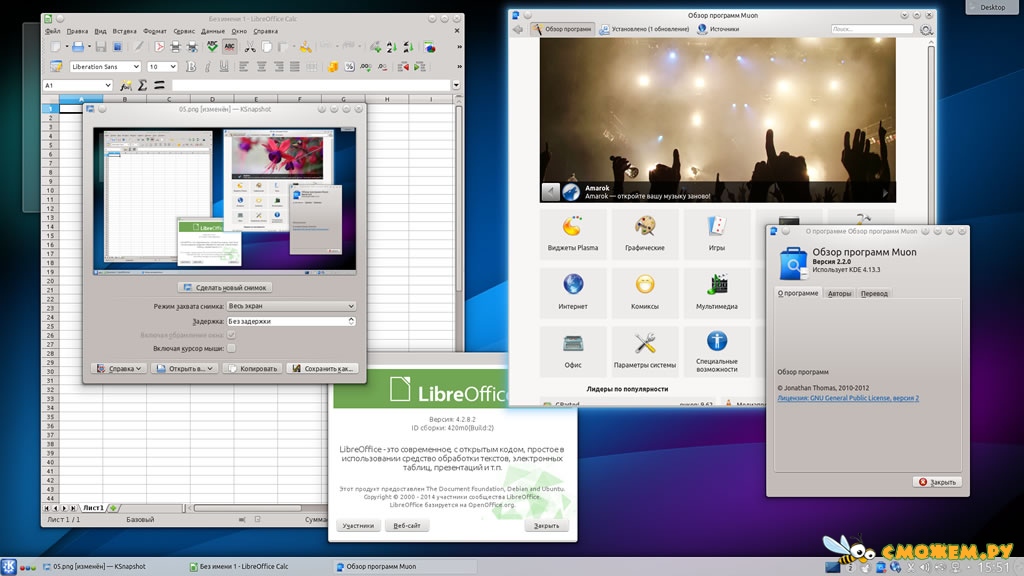Viewport: 1024px width, 576px height.
Task: Switch to Источники tab in Muon
Action: click(718, 29)
